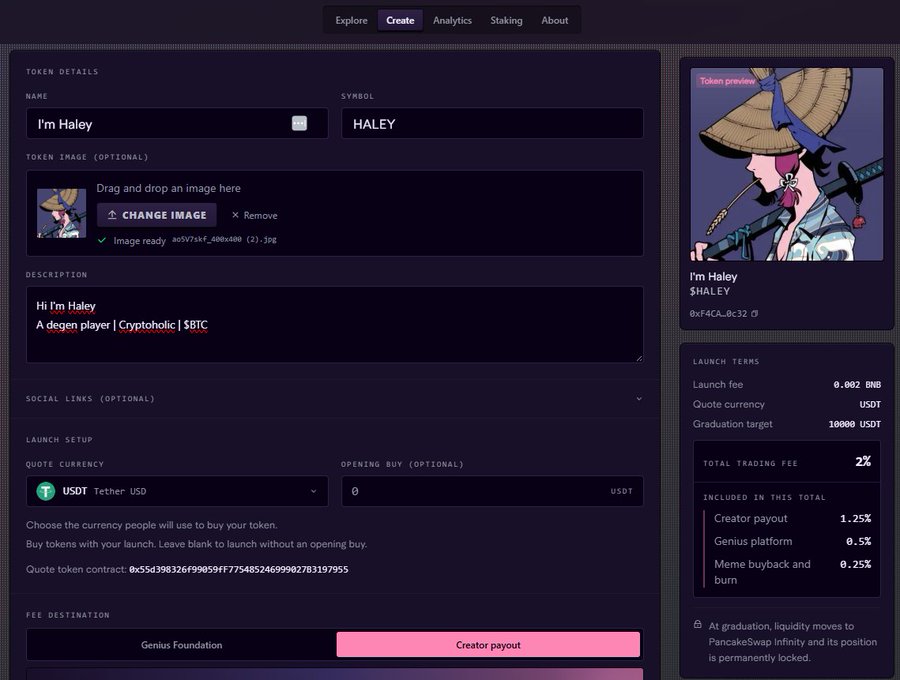Click the Meme buyback and burn row
Screen dimensions: 900x680
tap(792, 572)
